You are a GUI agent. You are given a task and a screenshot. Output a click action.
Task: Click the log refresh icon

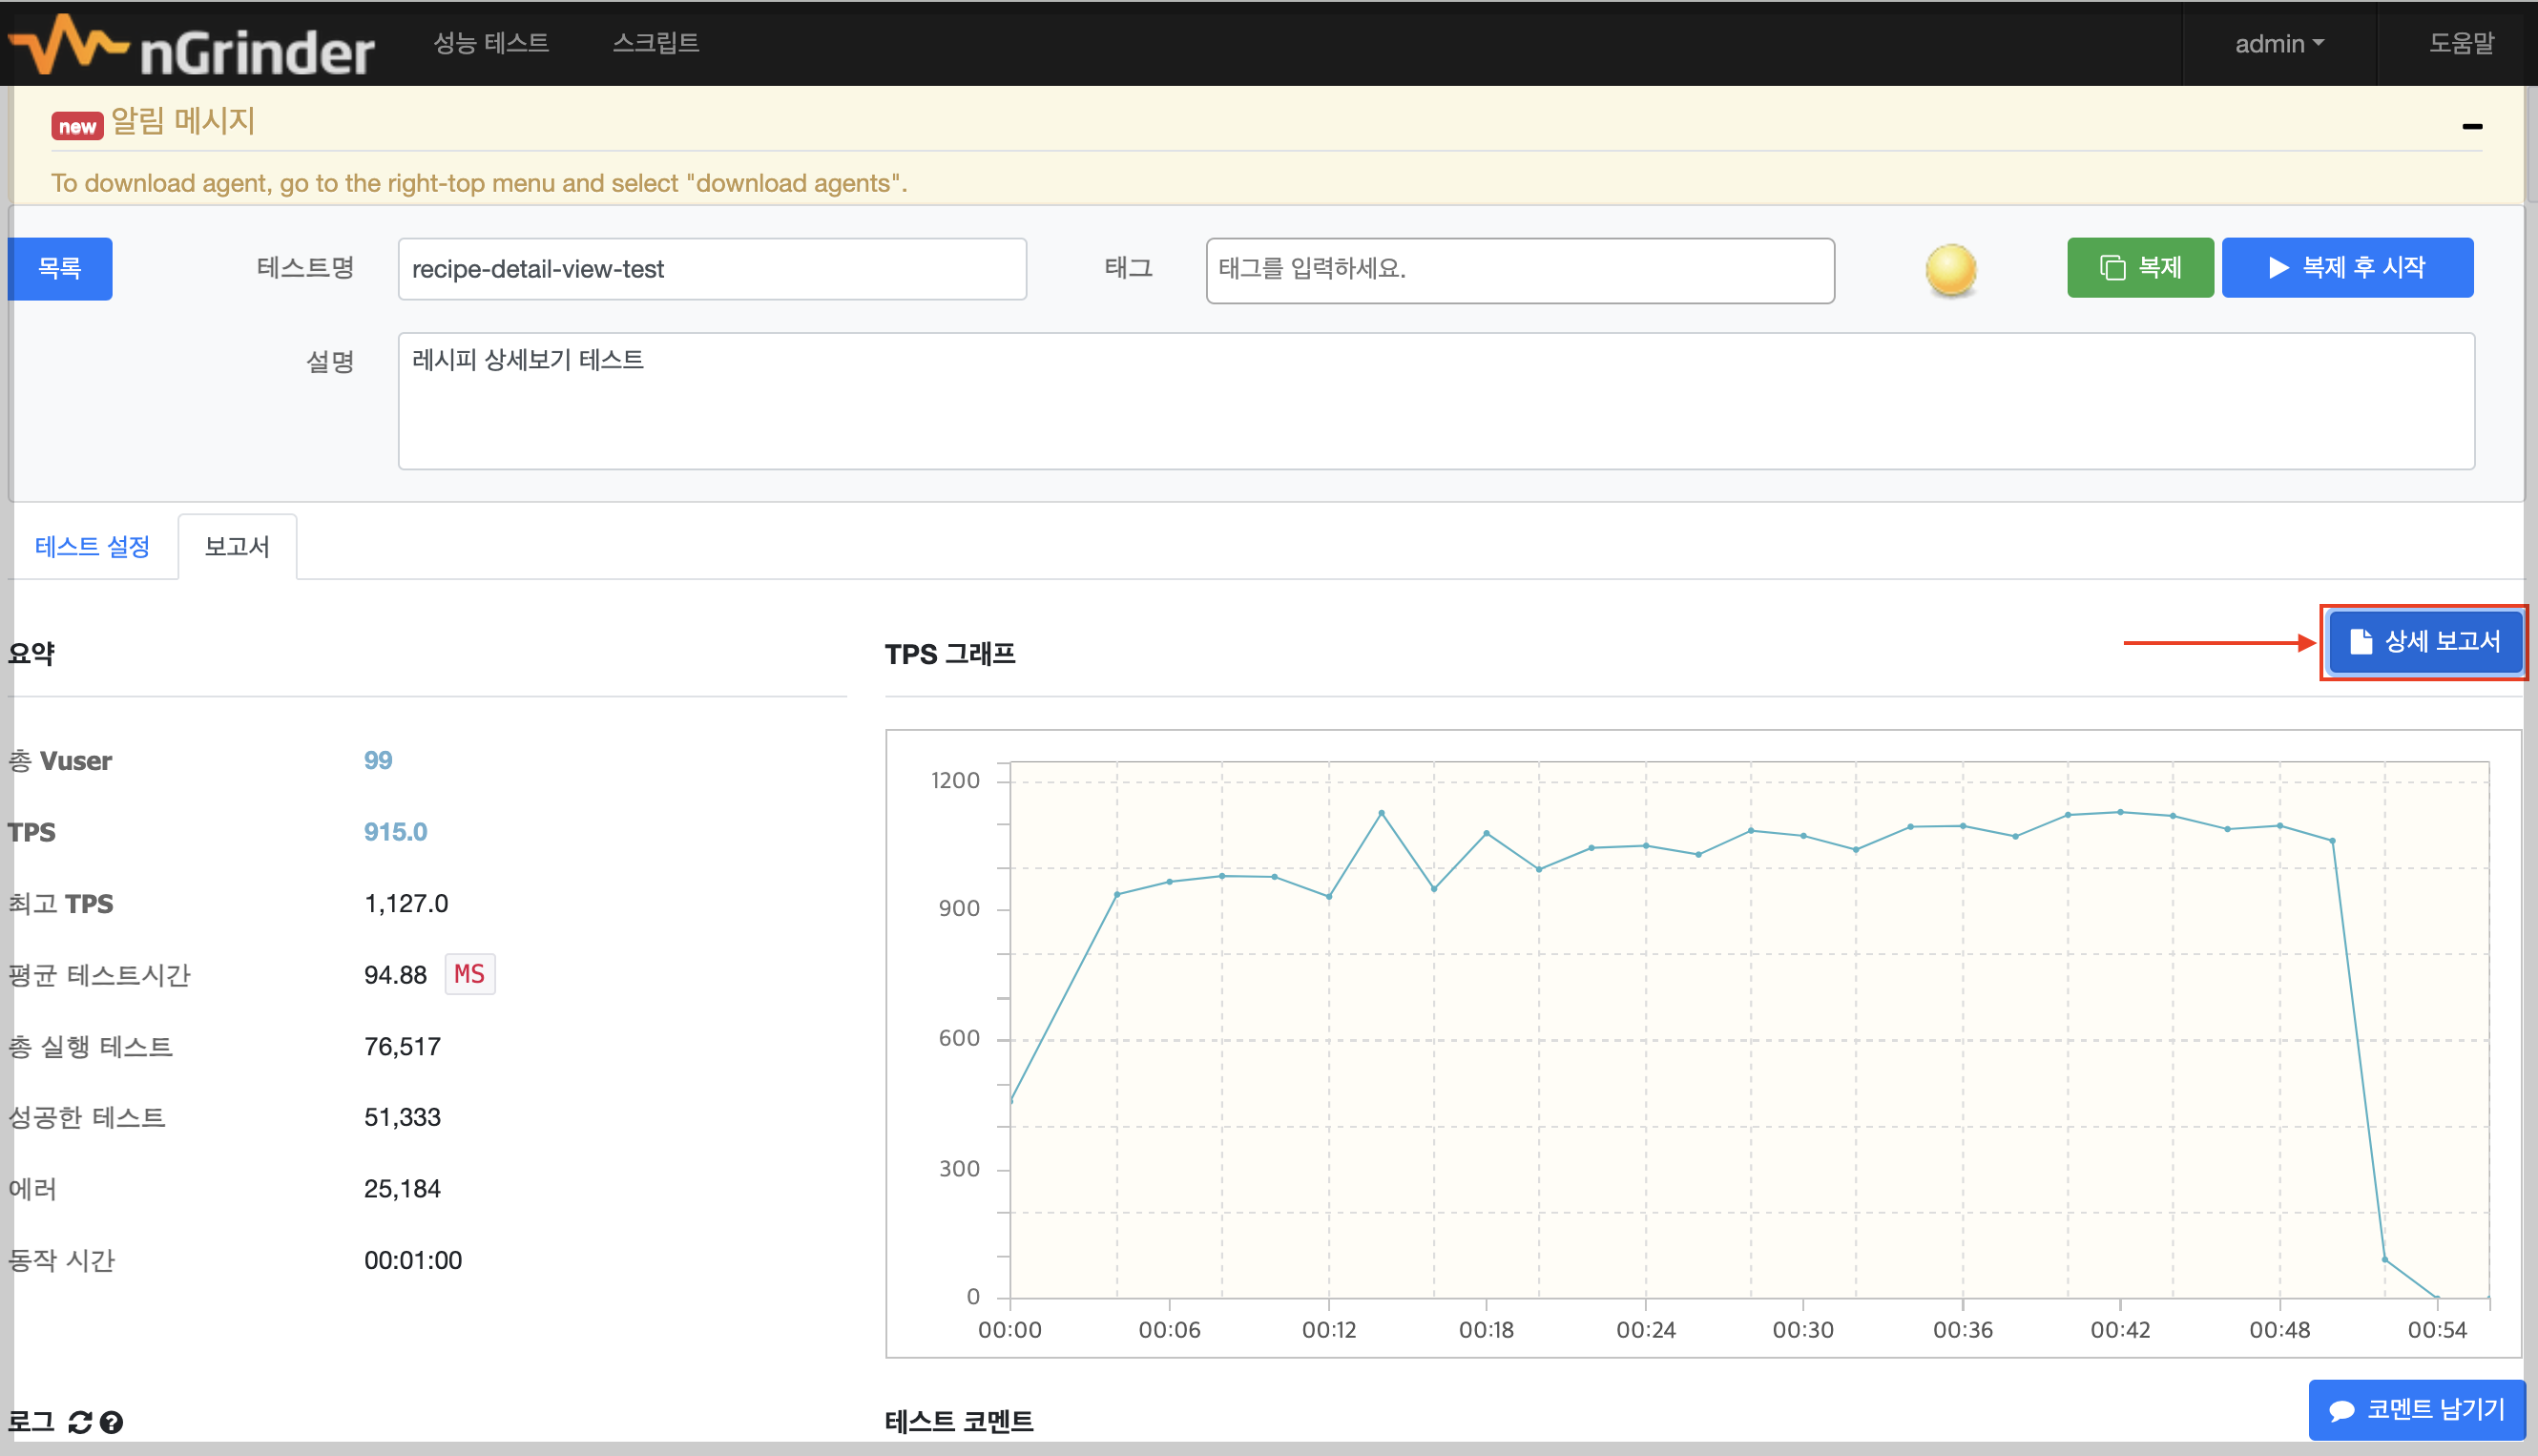[x=80, y=1421]
